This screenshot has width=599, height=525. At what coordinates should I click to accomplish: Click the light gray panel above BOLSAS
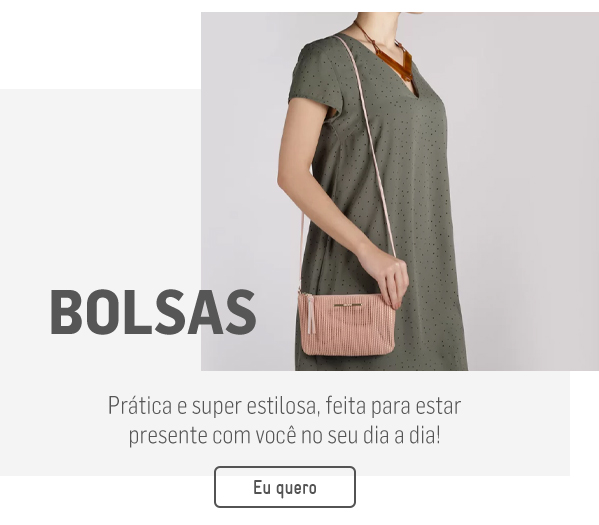coord(100,183)
